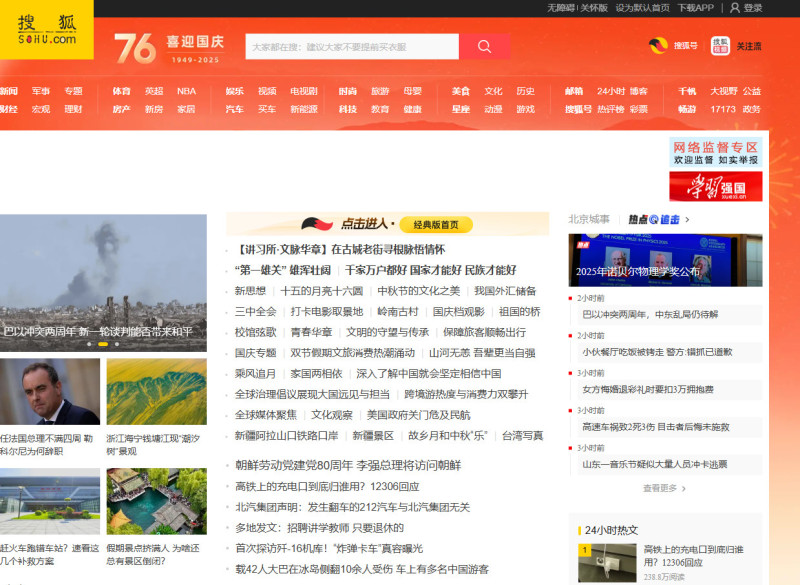Click the magnifier search button
The image size is (800, 585).
click(x=484, y=46)
